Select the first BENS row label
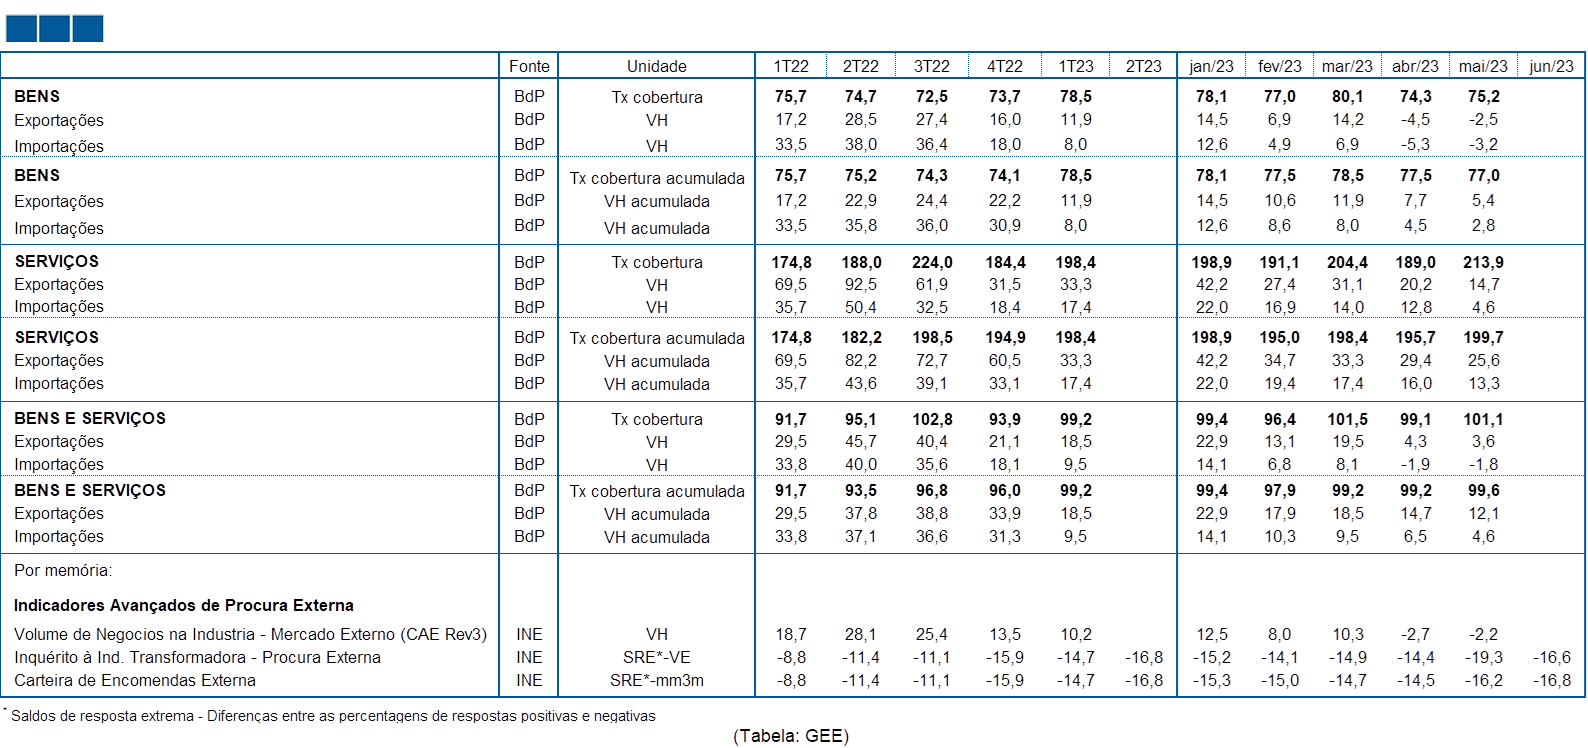This screenshot has height=748, width=1588. (x=37, y=96)
